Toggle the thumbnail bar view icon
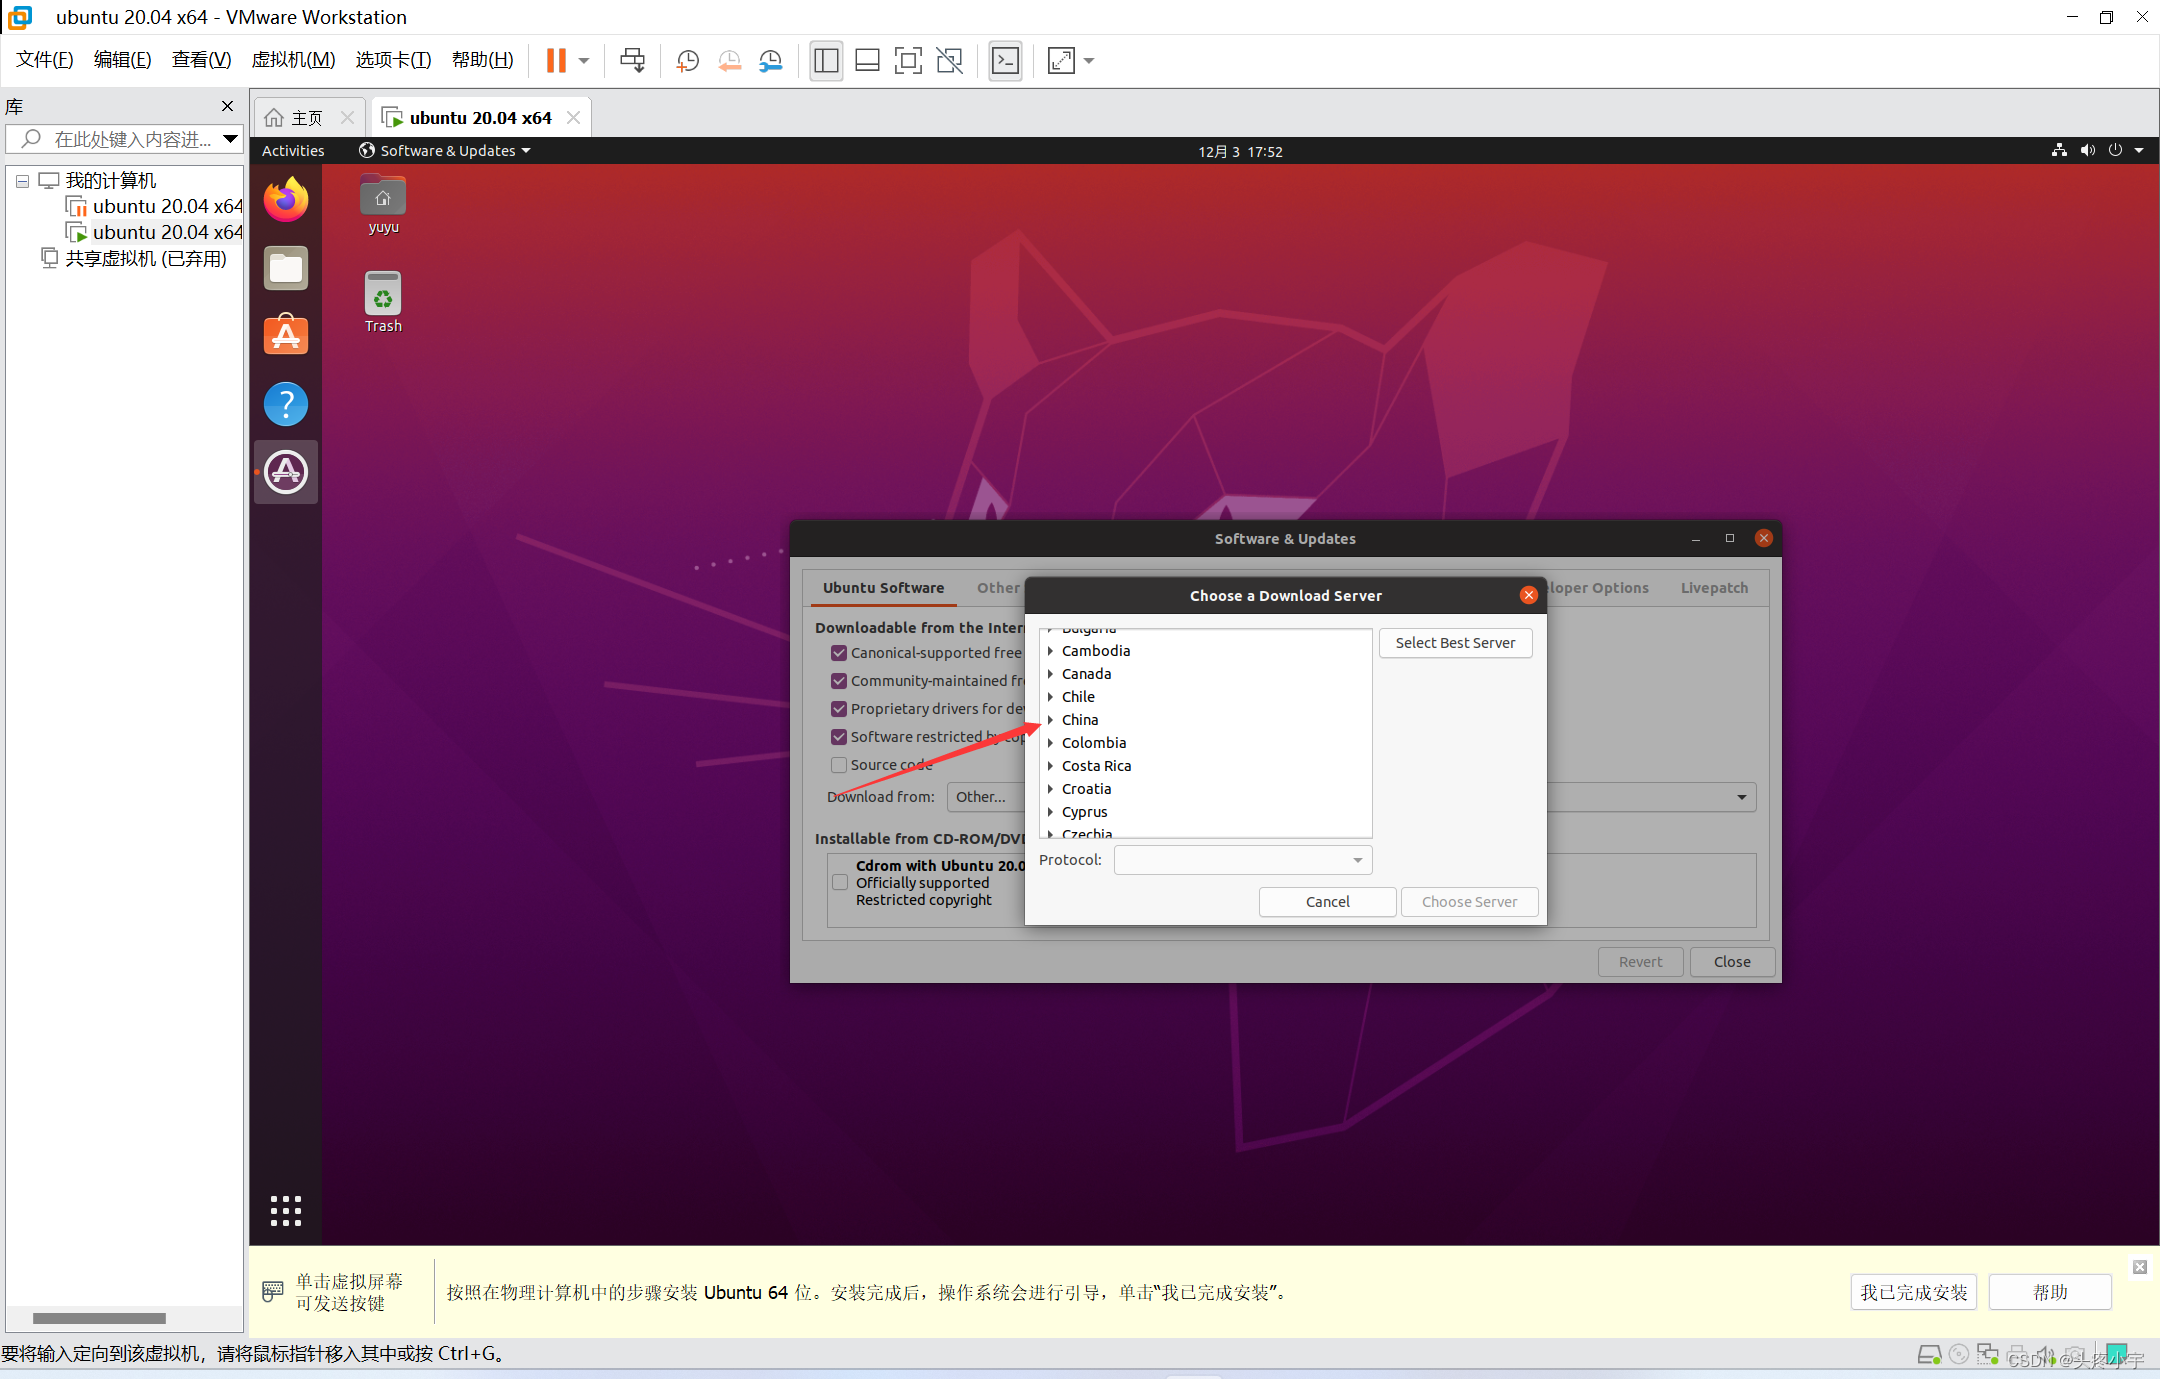Viewport: 2160px width, 1379px height. coord(867,61)
